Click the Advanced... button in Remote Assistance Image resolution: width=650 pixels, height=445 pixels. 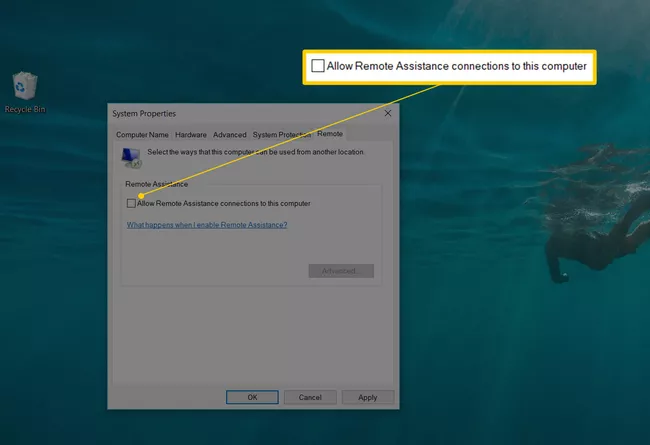(x=341, y=271)
